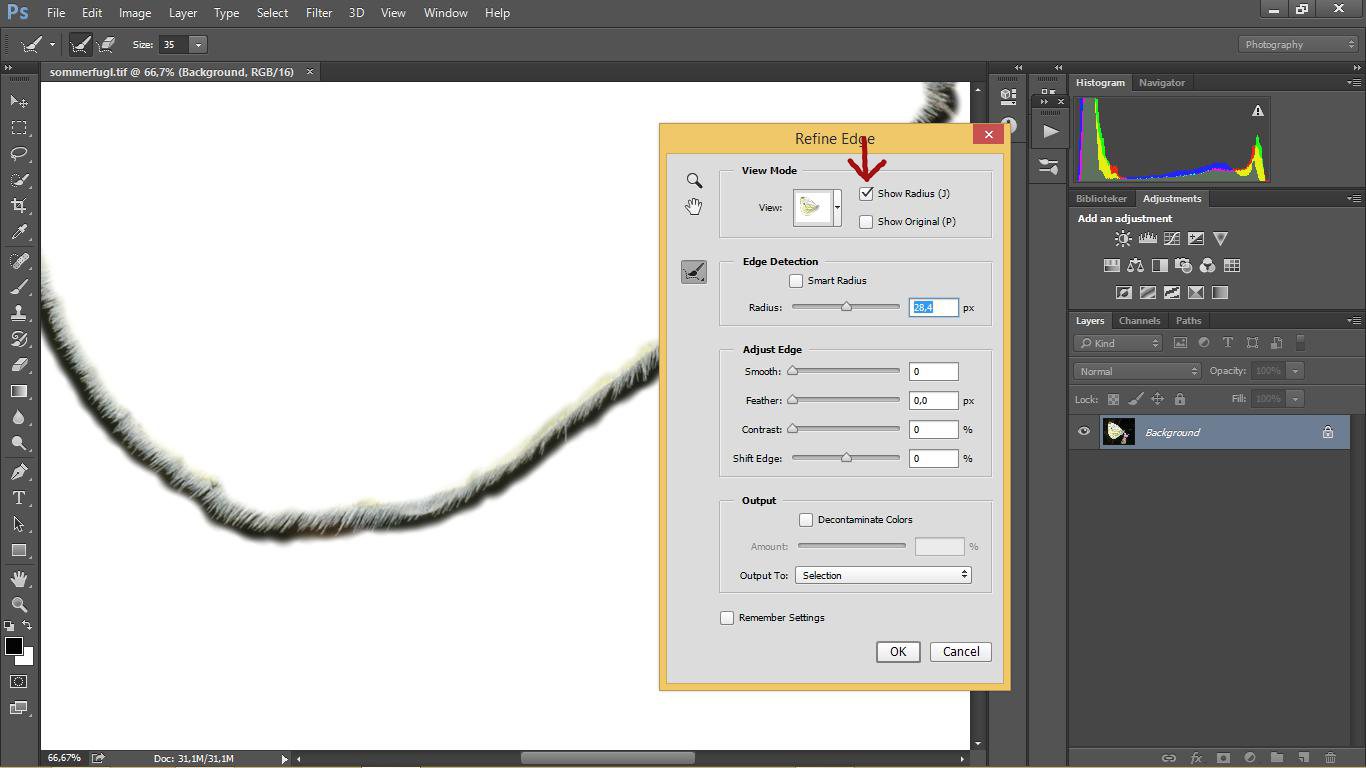The width and height of the screenshot is (1366, 768).
Task: Open the Output To dropdown
Action: [x=882, y=574]
